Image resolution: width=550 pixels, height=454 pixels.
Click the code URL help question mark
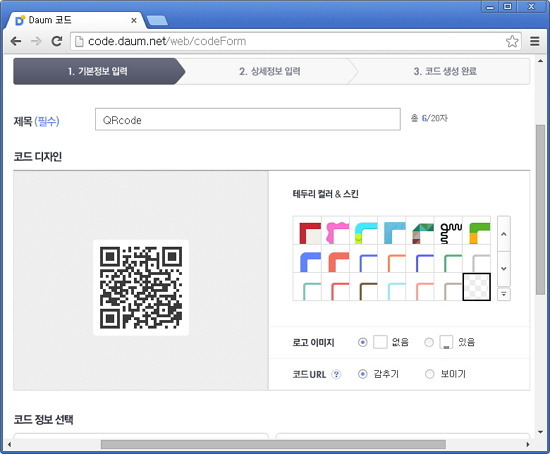coord(336,374)
